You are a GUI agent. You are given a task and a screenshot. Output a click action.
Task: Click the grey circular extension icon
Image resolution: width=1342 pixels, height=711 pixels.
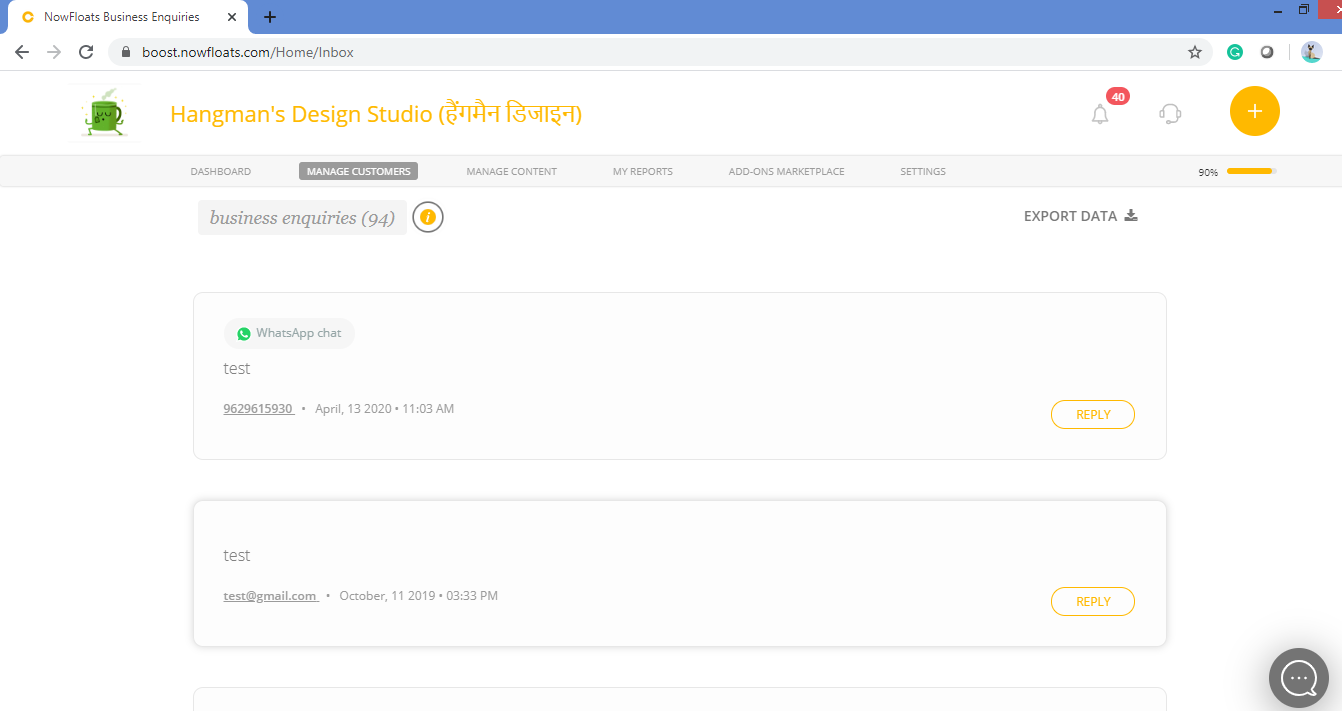coord(1267,52)
